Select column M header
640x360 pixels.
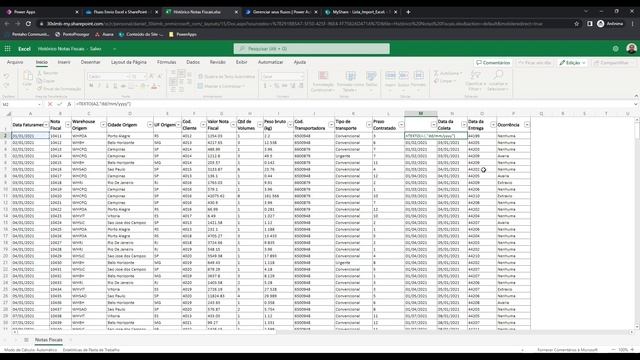click(421, 113)
